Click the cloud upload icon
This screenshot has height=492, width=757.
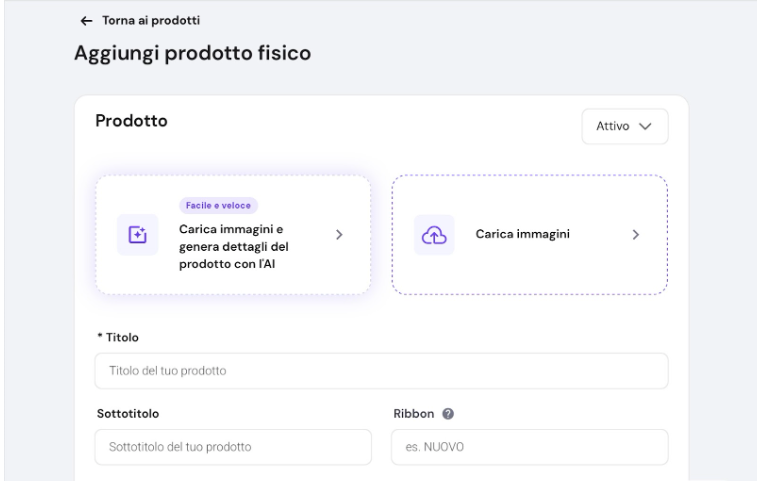click(x=434, y=235)
